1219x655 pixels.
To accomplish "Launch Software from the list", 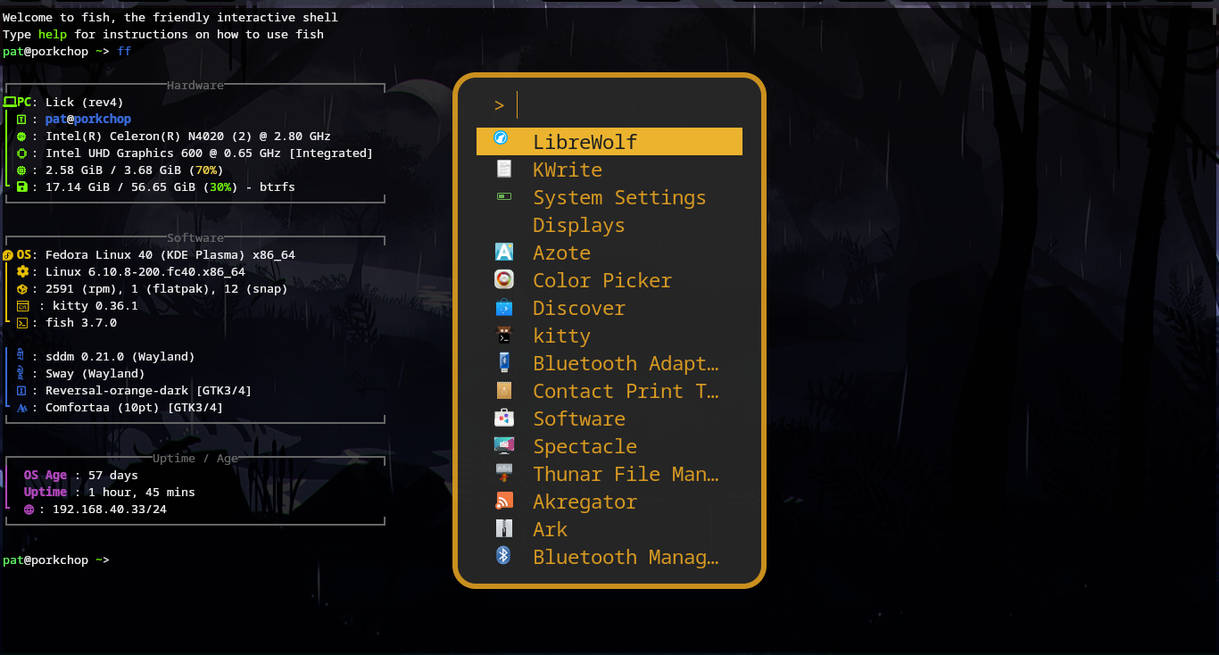I will (609, 418).
